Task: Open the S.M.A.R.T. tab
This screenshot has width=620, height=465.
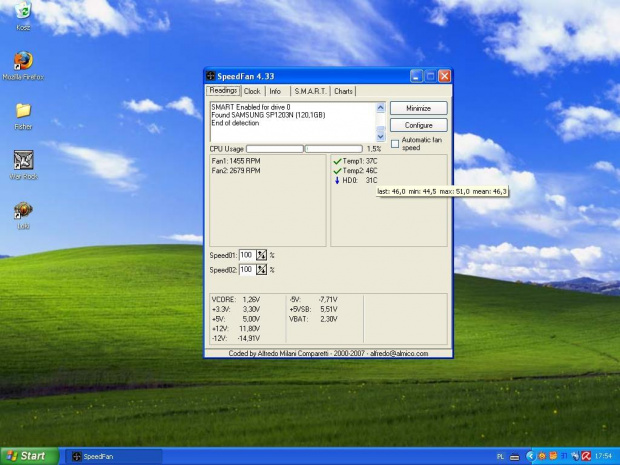Action: point(310,91)
